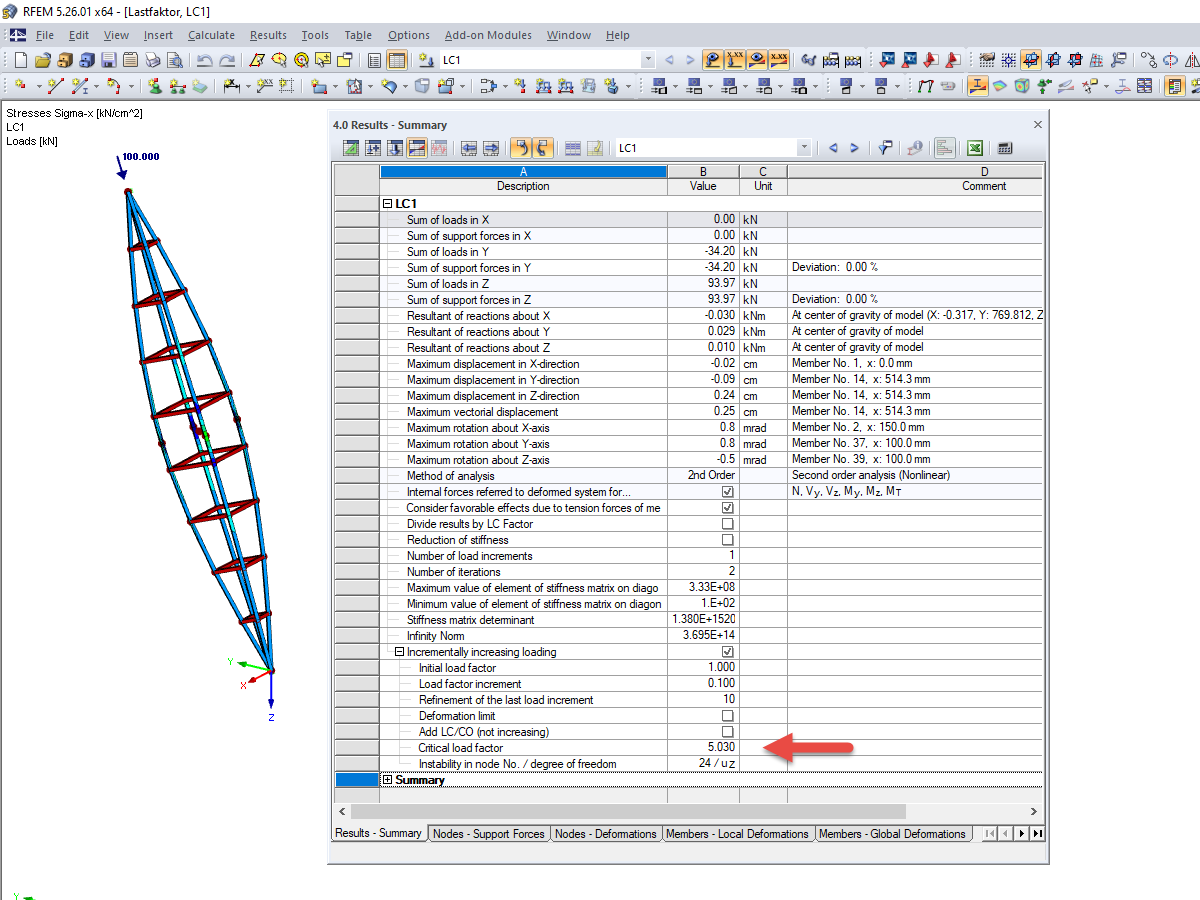
Task: Toggle 'Consider favorable effects due to tension' checkbox
Action: click(727, 508)
